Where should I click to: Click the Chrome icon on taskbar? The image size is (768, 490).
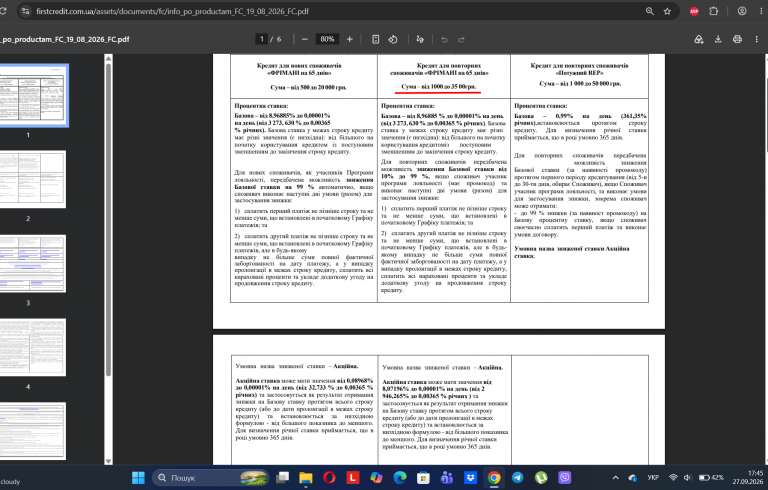coord(494,477)
